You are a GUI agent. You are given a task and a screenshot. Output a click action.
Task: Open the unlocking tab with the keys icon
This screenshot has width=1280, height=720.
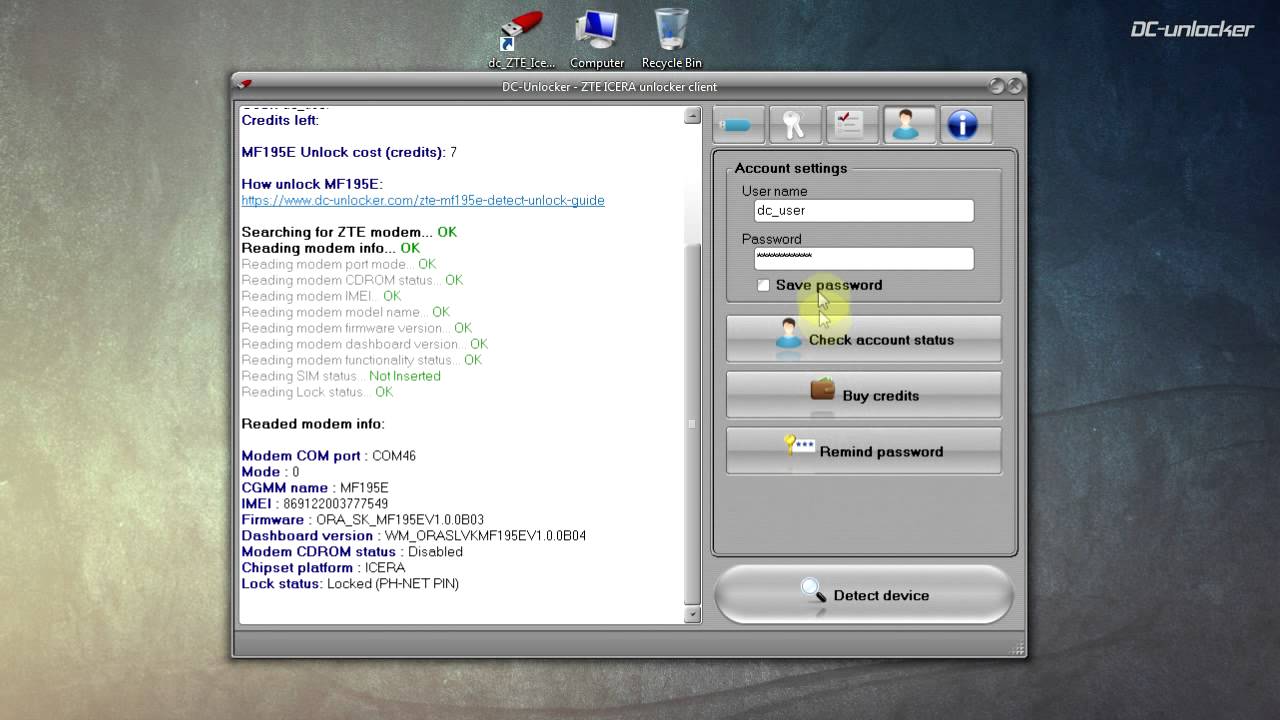coord(795,125)
